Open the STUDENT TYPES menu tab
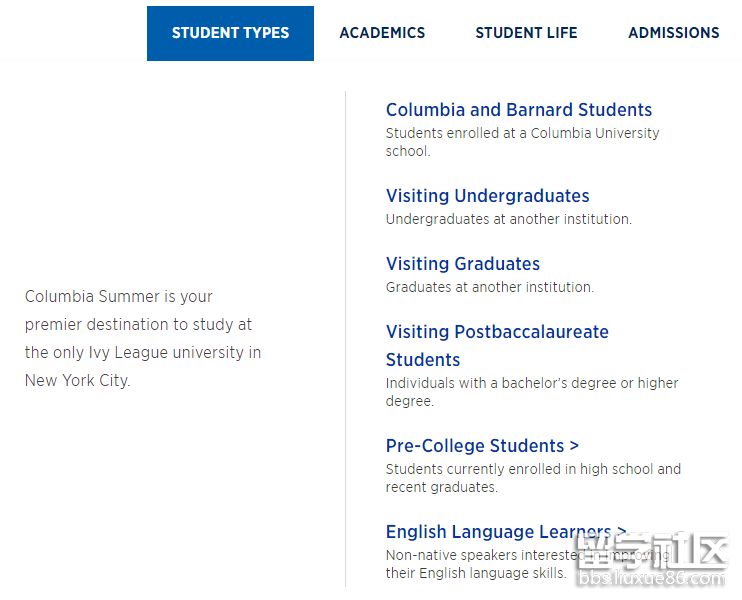This screenshot has width=742, height=600. (x=230, y=33)
